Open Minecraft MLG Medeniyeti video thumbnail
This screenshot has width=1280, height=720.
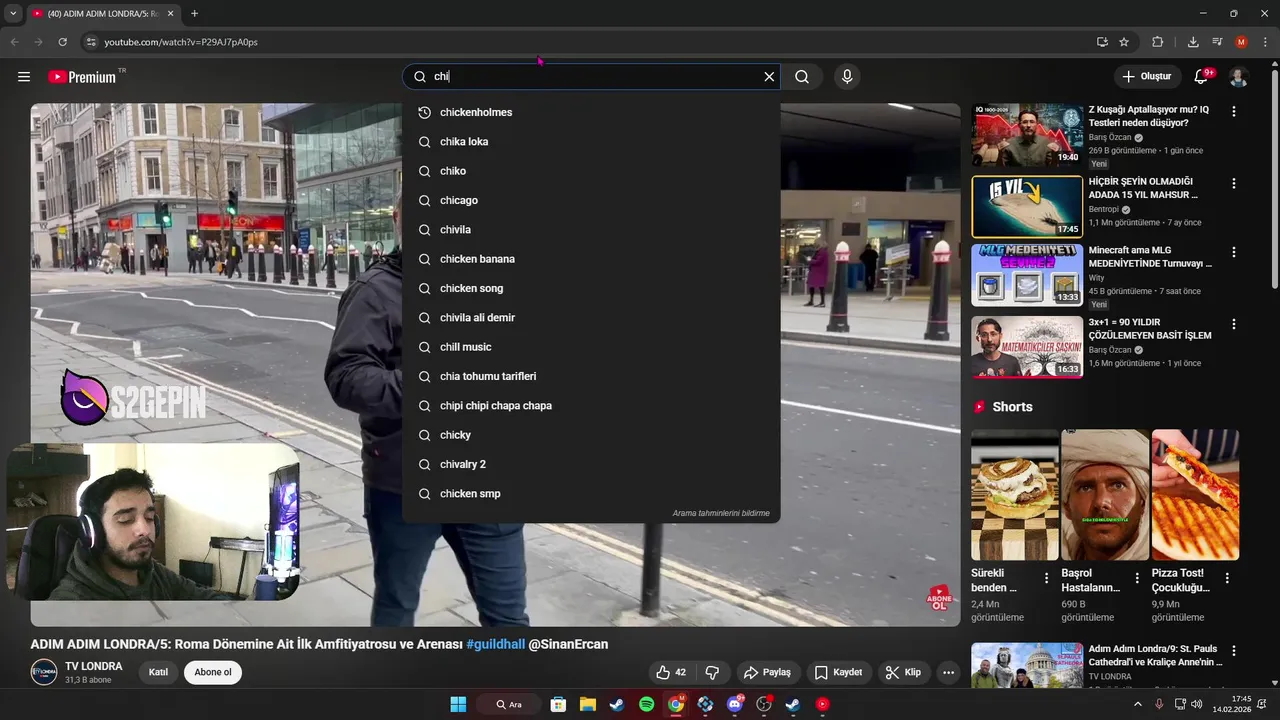1027,275
